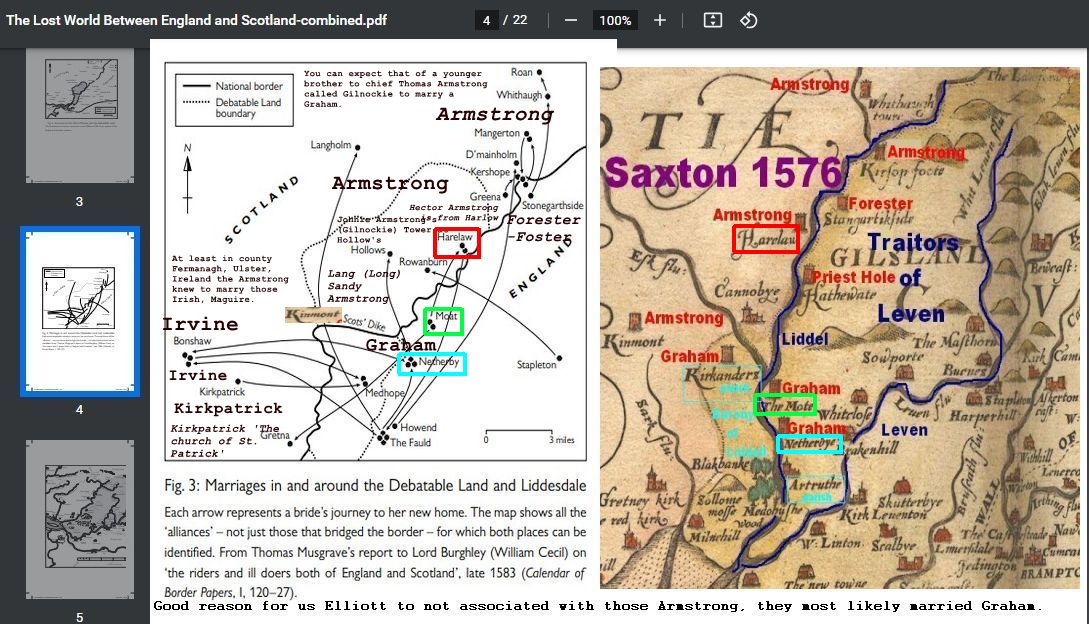Click 'Harelaw' on the black-and-white map
This screenshot has width=1089, height=624.
(x=455, y=237)
